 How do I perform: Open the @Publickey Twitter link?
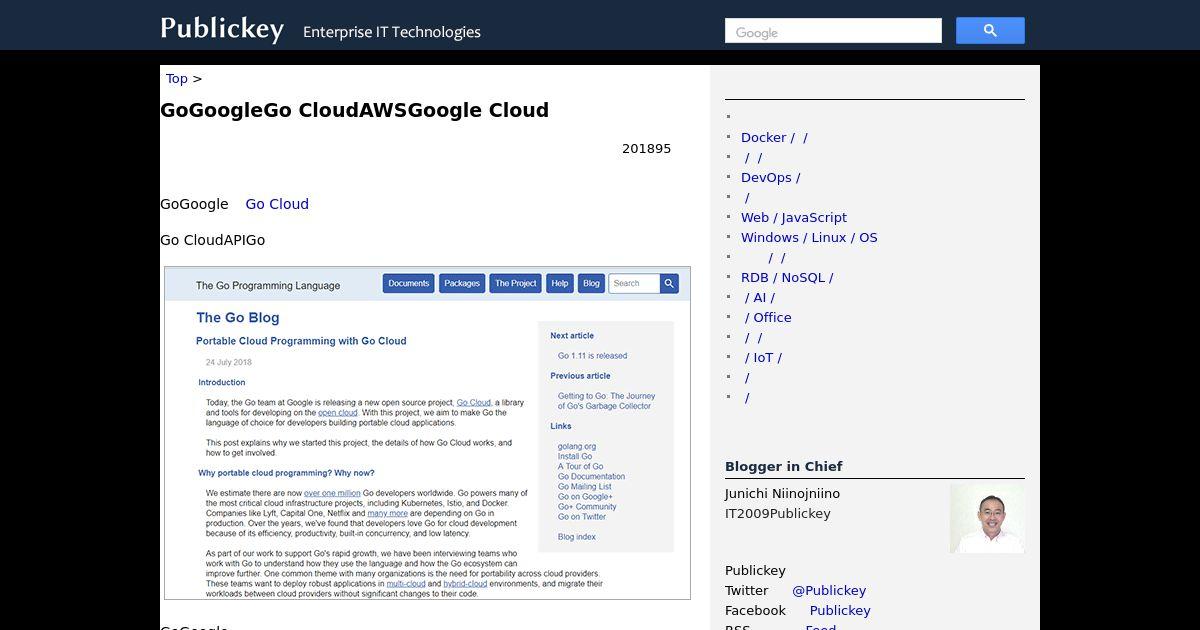tap(829, 591)
